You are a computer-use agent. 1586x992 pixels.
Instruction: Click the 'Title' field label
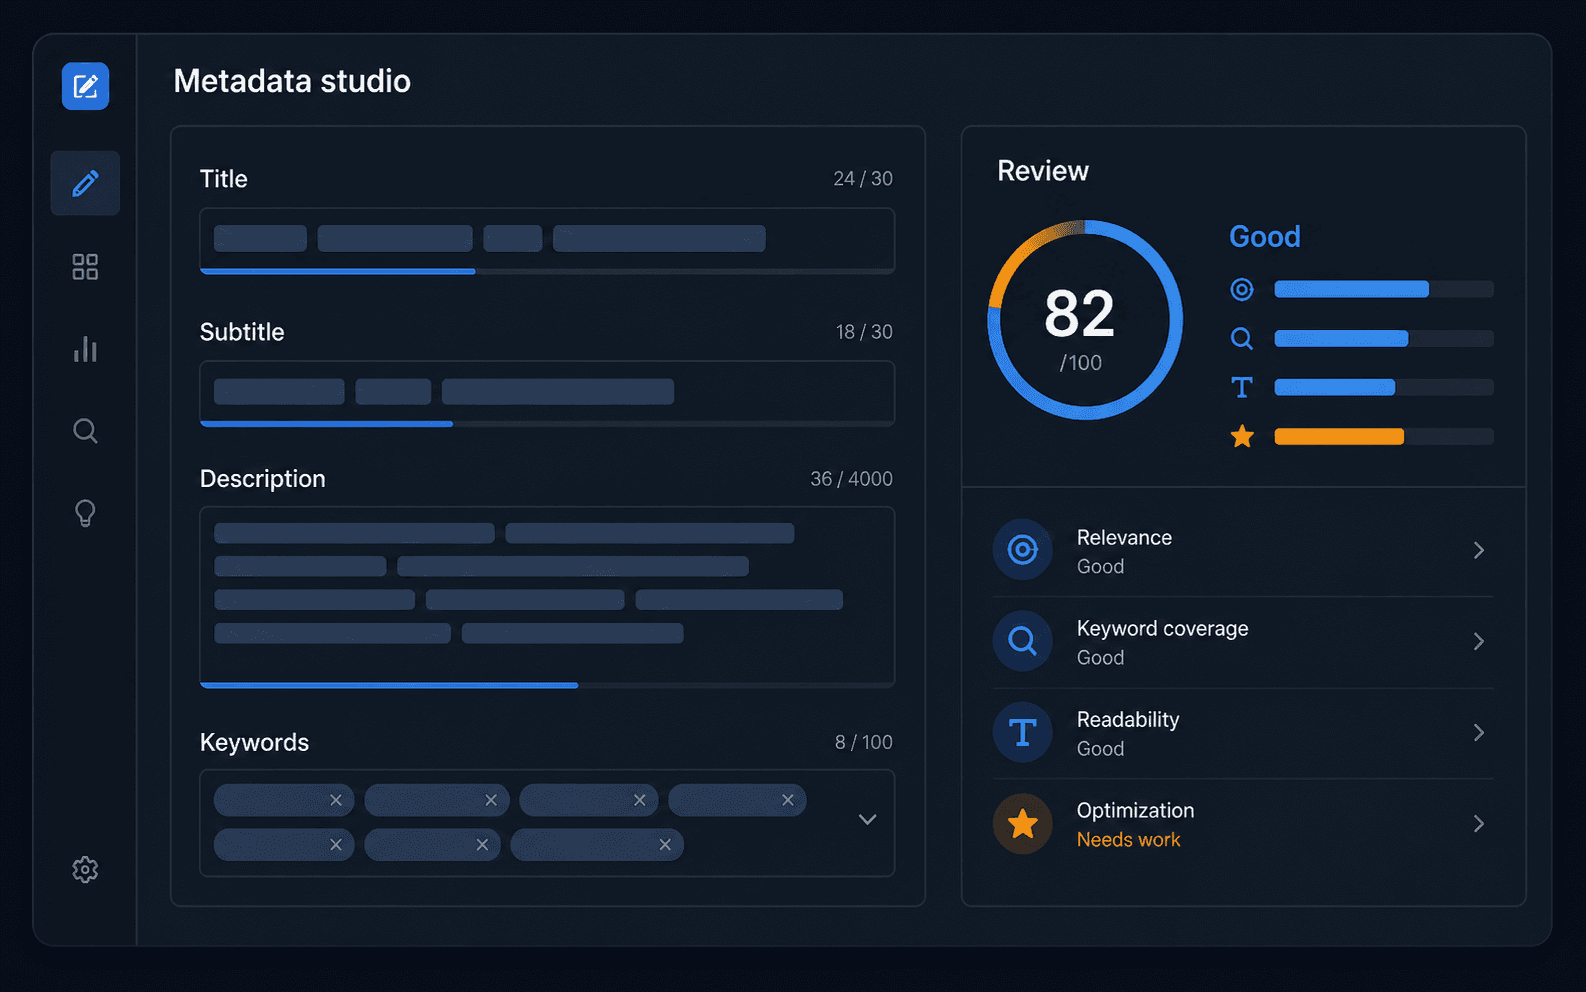[x=223, y=179]
